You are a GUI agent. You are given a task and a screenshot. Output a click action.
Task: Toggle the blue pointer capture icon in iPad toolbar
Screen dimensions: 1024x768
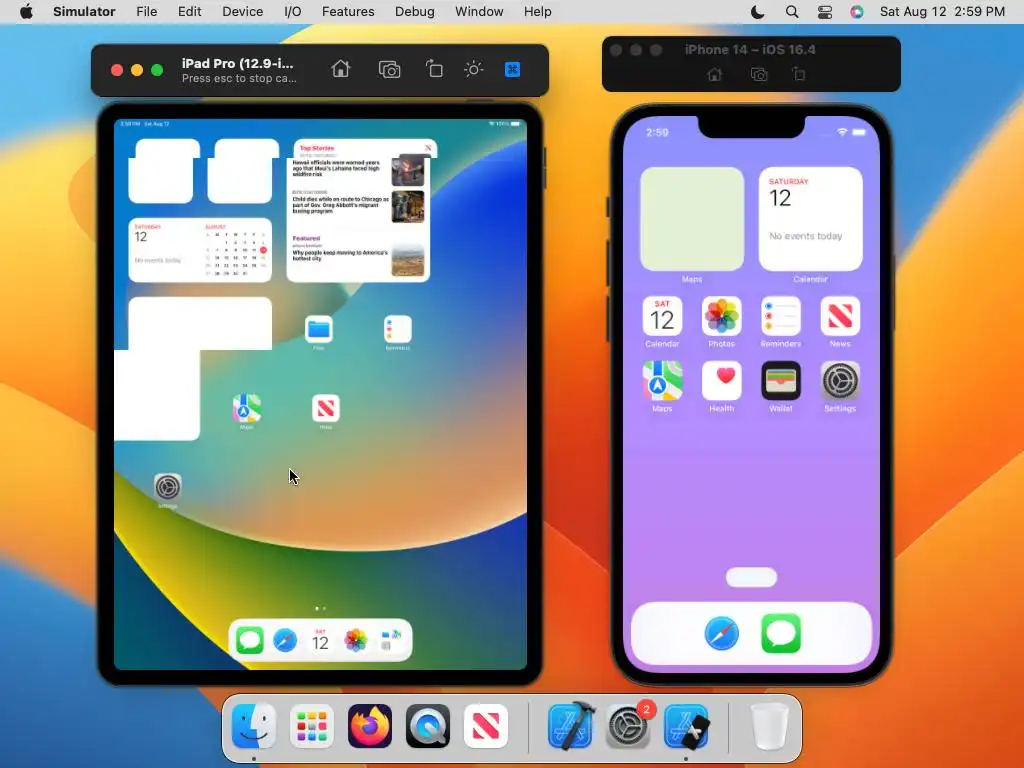(513, 69)
